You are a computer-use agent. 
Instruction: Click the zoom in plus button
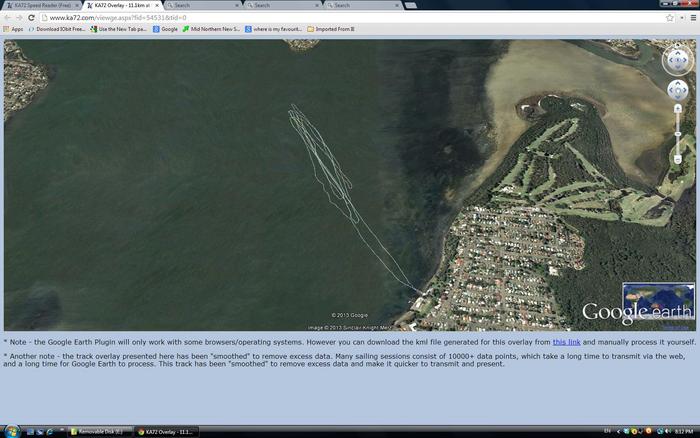[677, 108]
